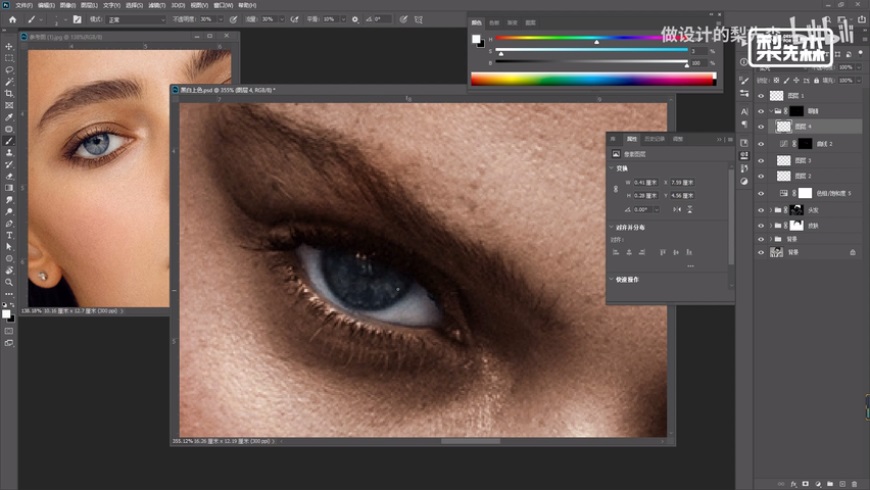Select the Rectangular Marquee tool
This screenshot has height=490, width=870.
(9, 58)
